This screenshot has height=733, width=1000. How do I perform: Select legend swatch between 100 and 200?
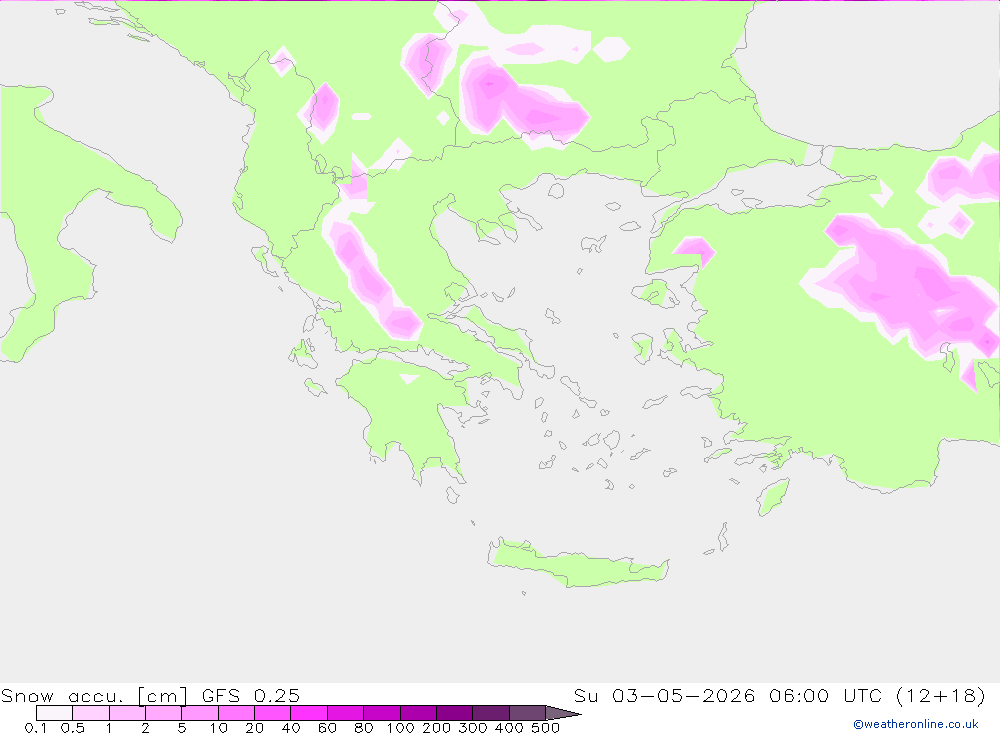[418, 713]
